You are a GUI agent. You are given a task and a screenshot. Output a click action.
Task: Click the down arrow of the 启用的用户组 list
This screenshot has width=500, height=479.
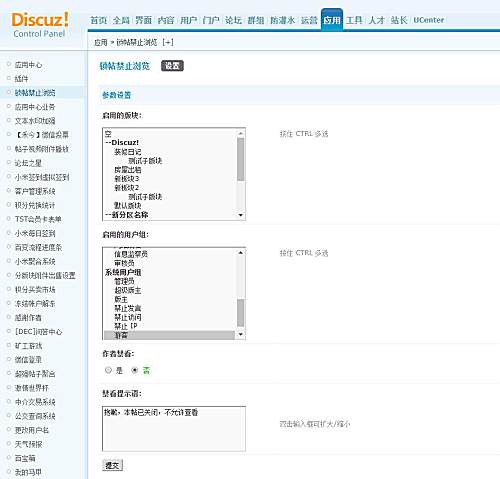(241, 334)
